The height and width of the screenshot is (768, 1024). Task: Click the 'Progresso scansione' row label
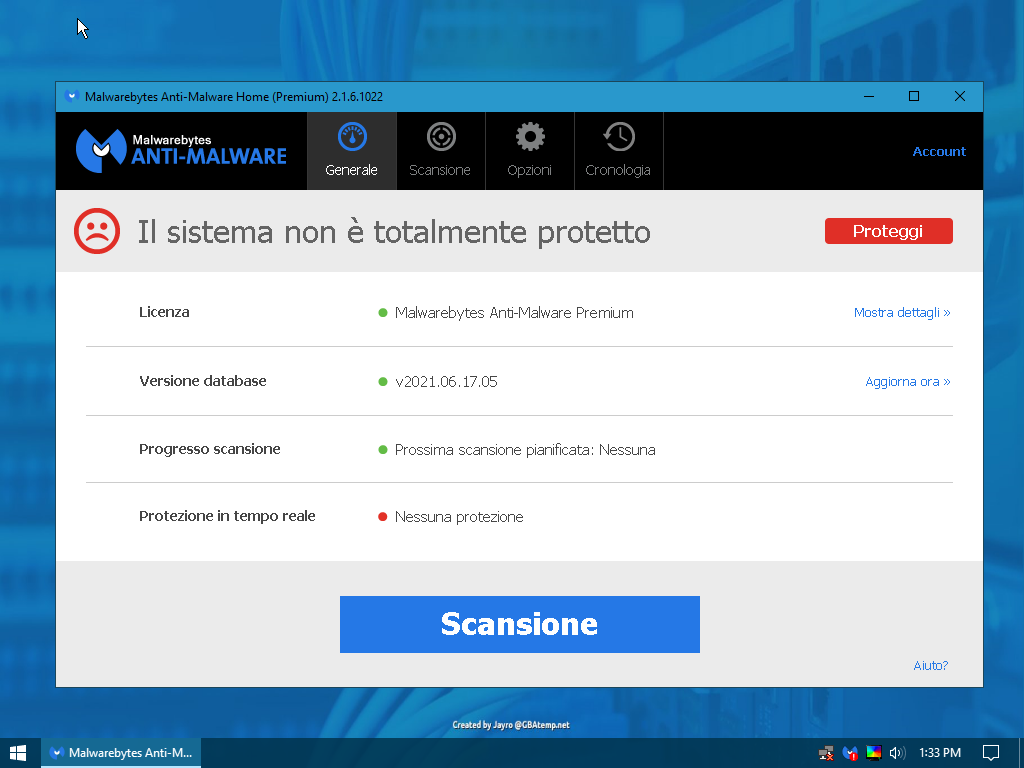coord(210,449)
